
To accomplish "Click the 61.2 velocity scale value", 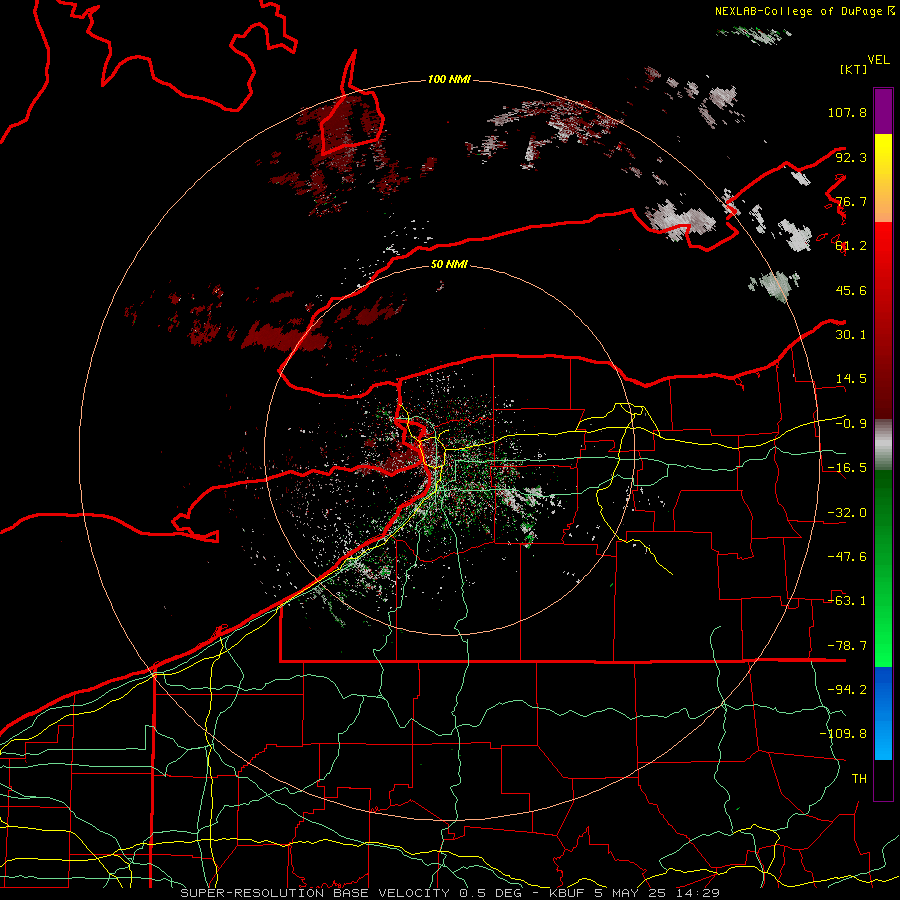I will (851, 246).
